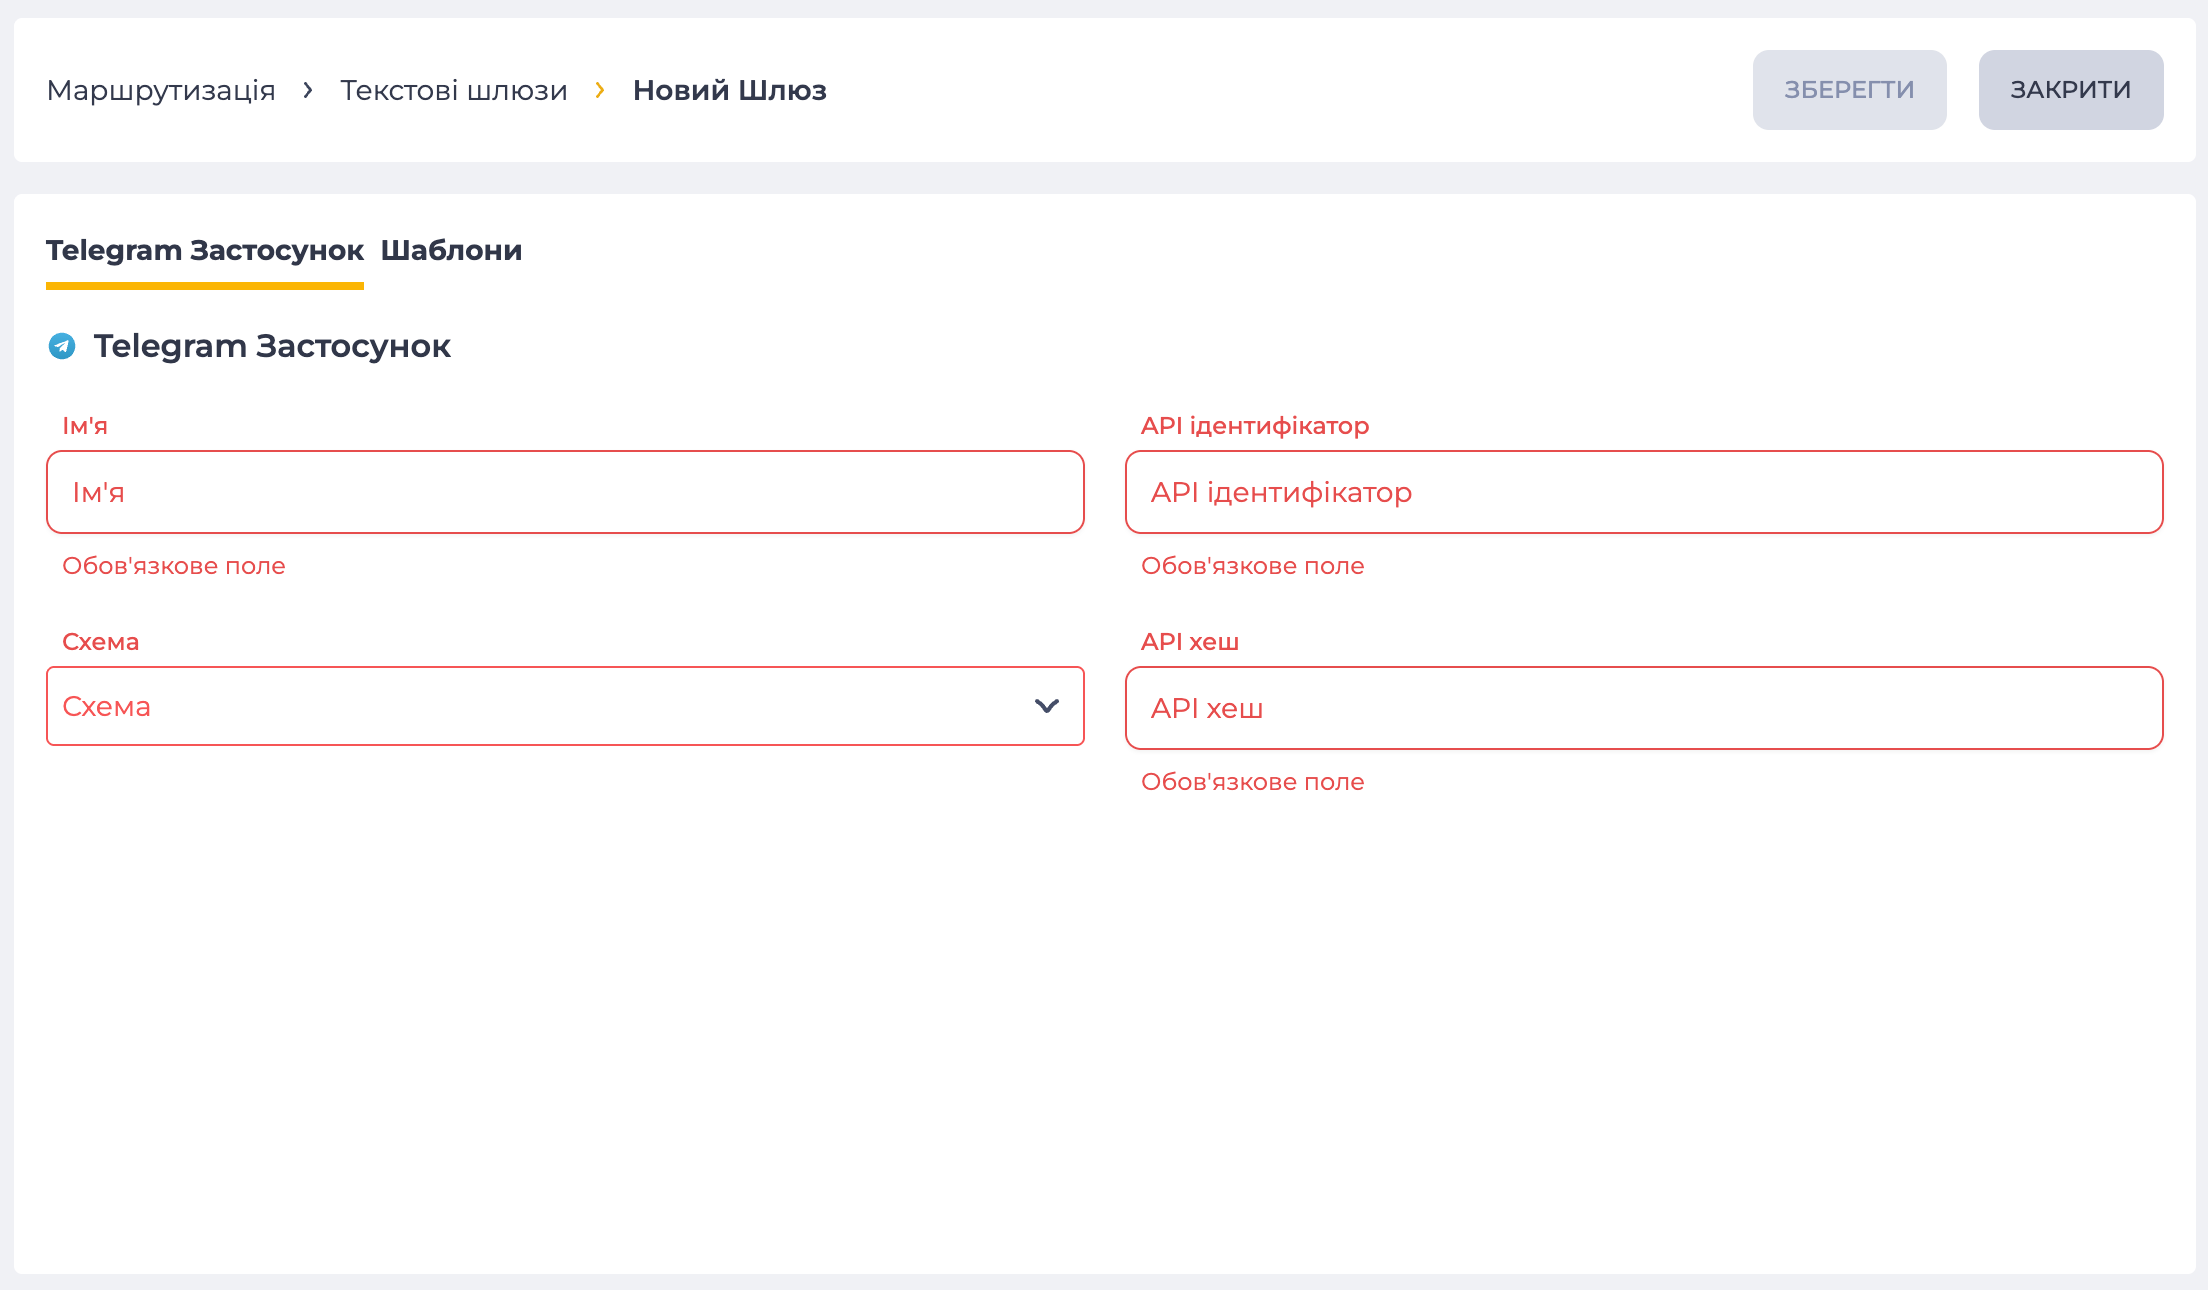Open the Текстові шлюзи breadcrumb link
This screenshot has height=1290, width=2208.
pos(454,90)
